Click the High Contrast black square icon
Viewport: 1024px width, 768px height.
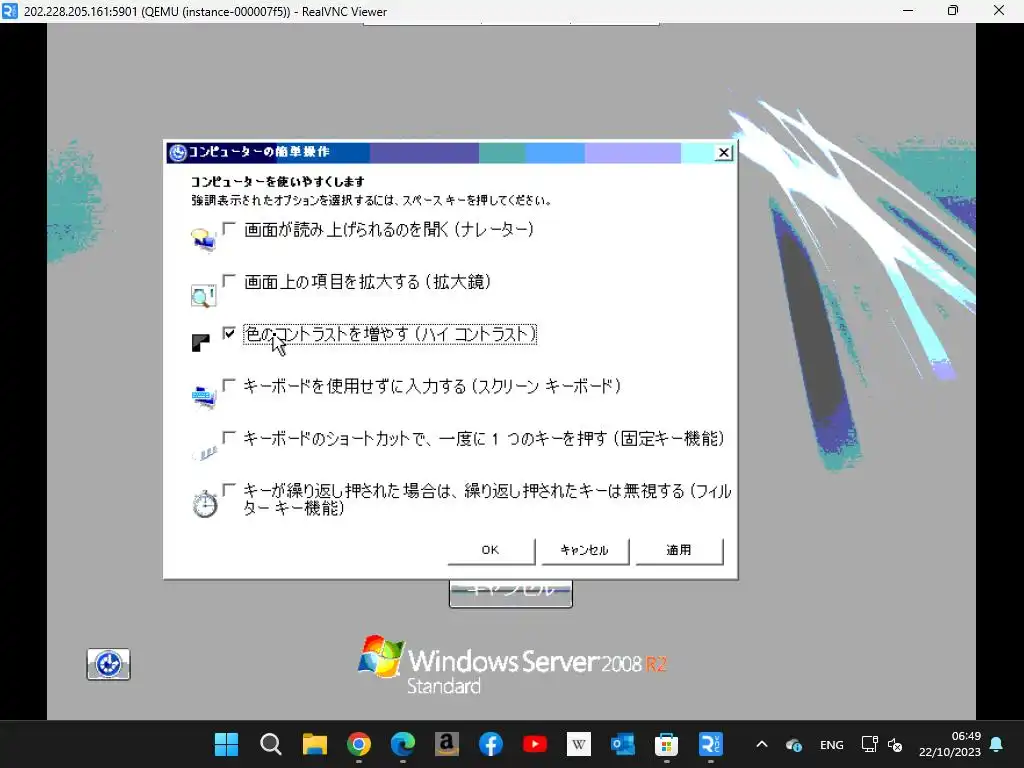point(200,343)
